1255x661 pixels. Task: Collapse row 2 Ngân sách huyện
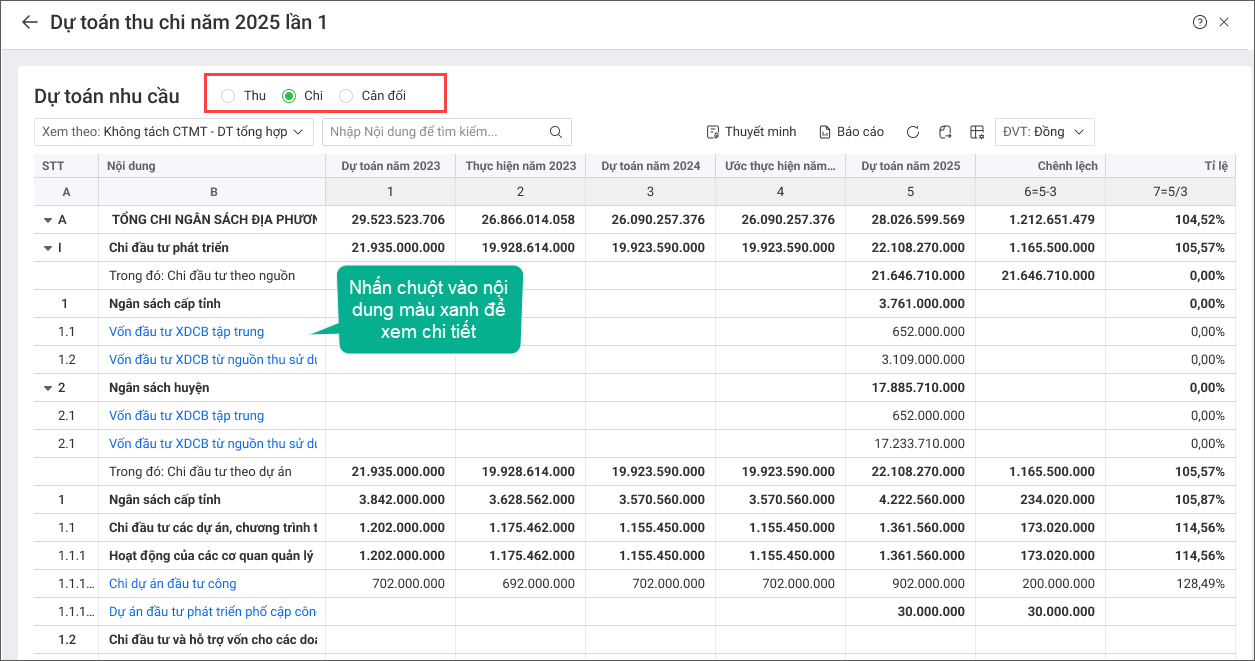(x=48, y=388)
